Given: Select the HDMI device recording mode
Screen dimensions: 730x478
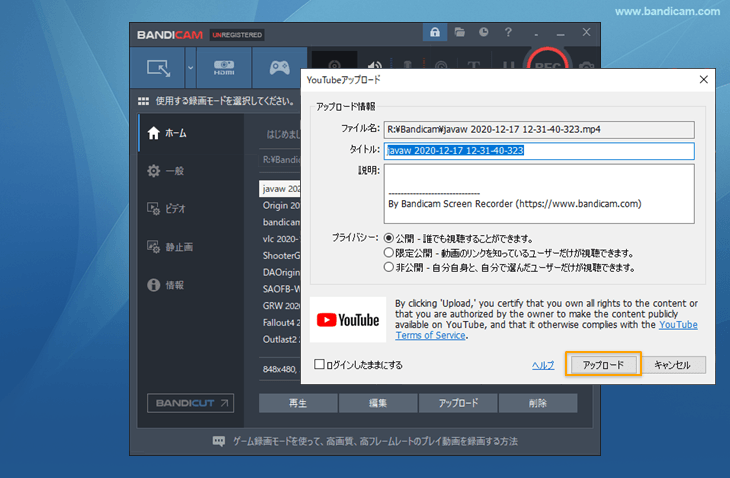Looking at the screenshot, I should click(x=224, y=68).
